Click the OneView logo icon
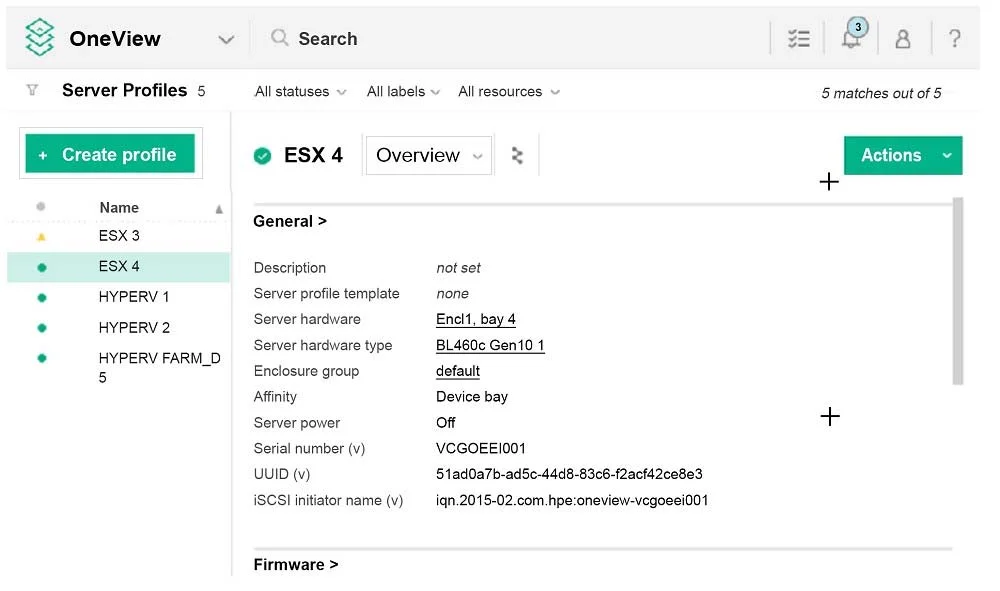 pos(40,38)
